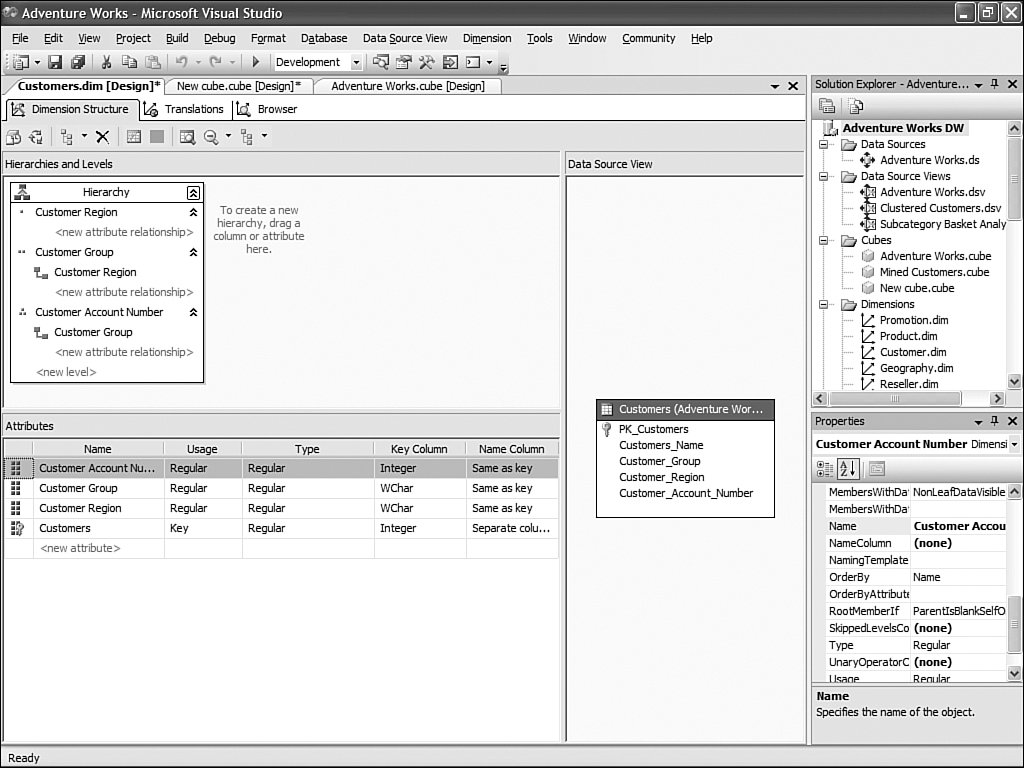Screen dimensions: 1024x768
Task: Click the Show All Files icon in Solution Explorer
Action: (x=856, y=106)
